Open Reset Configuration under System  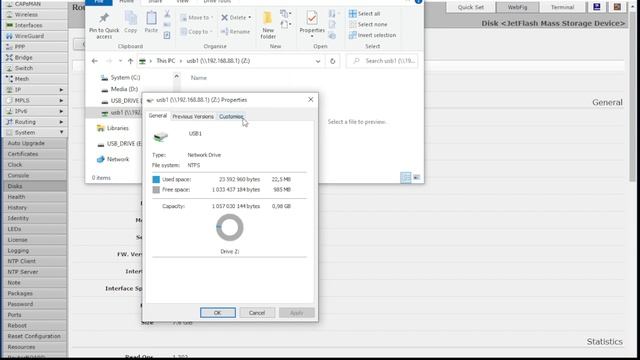(x=34, y=336)
